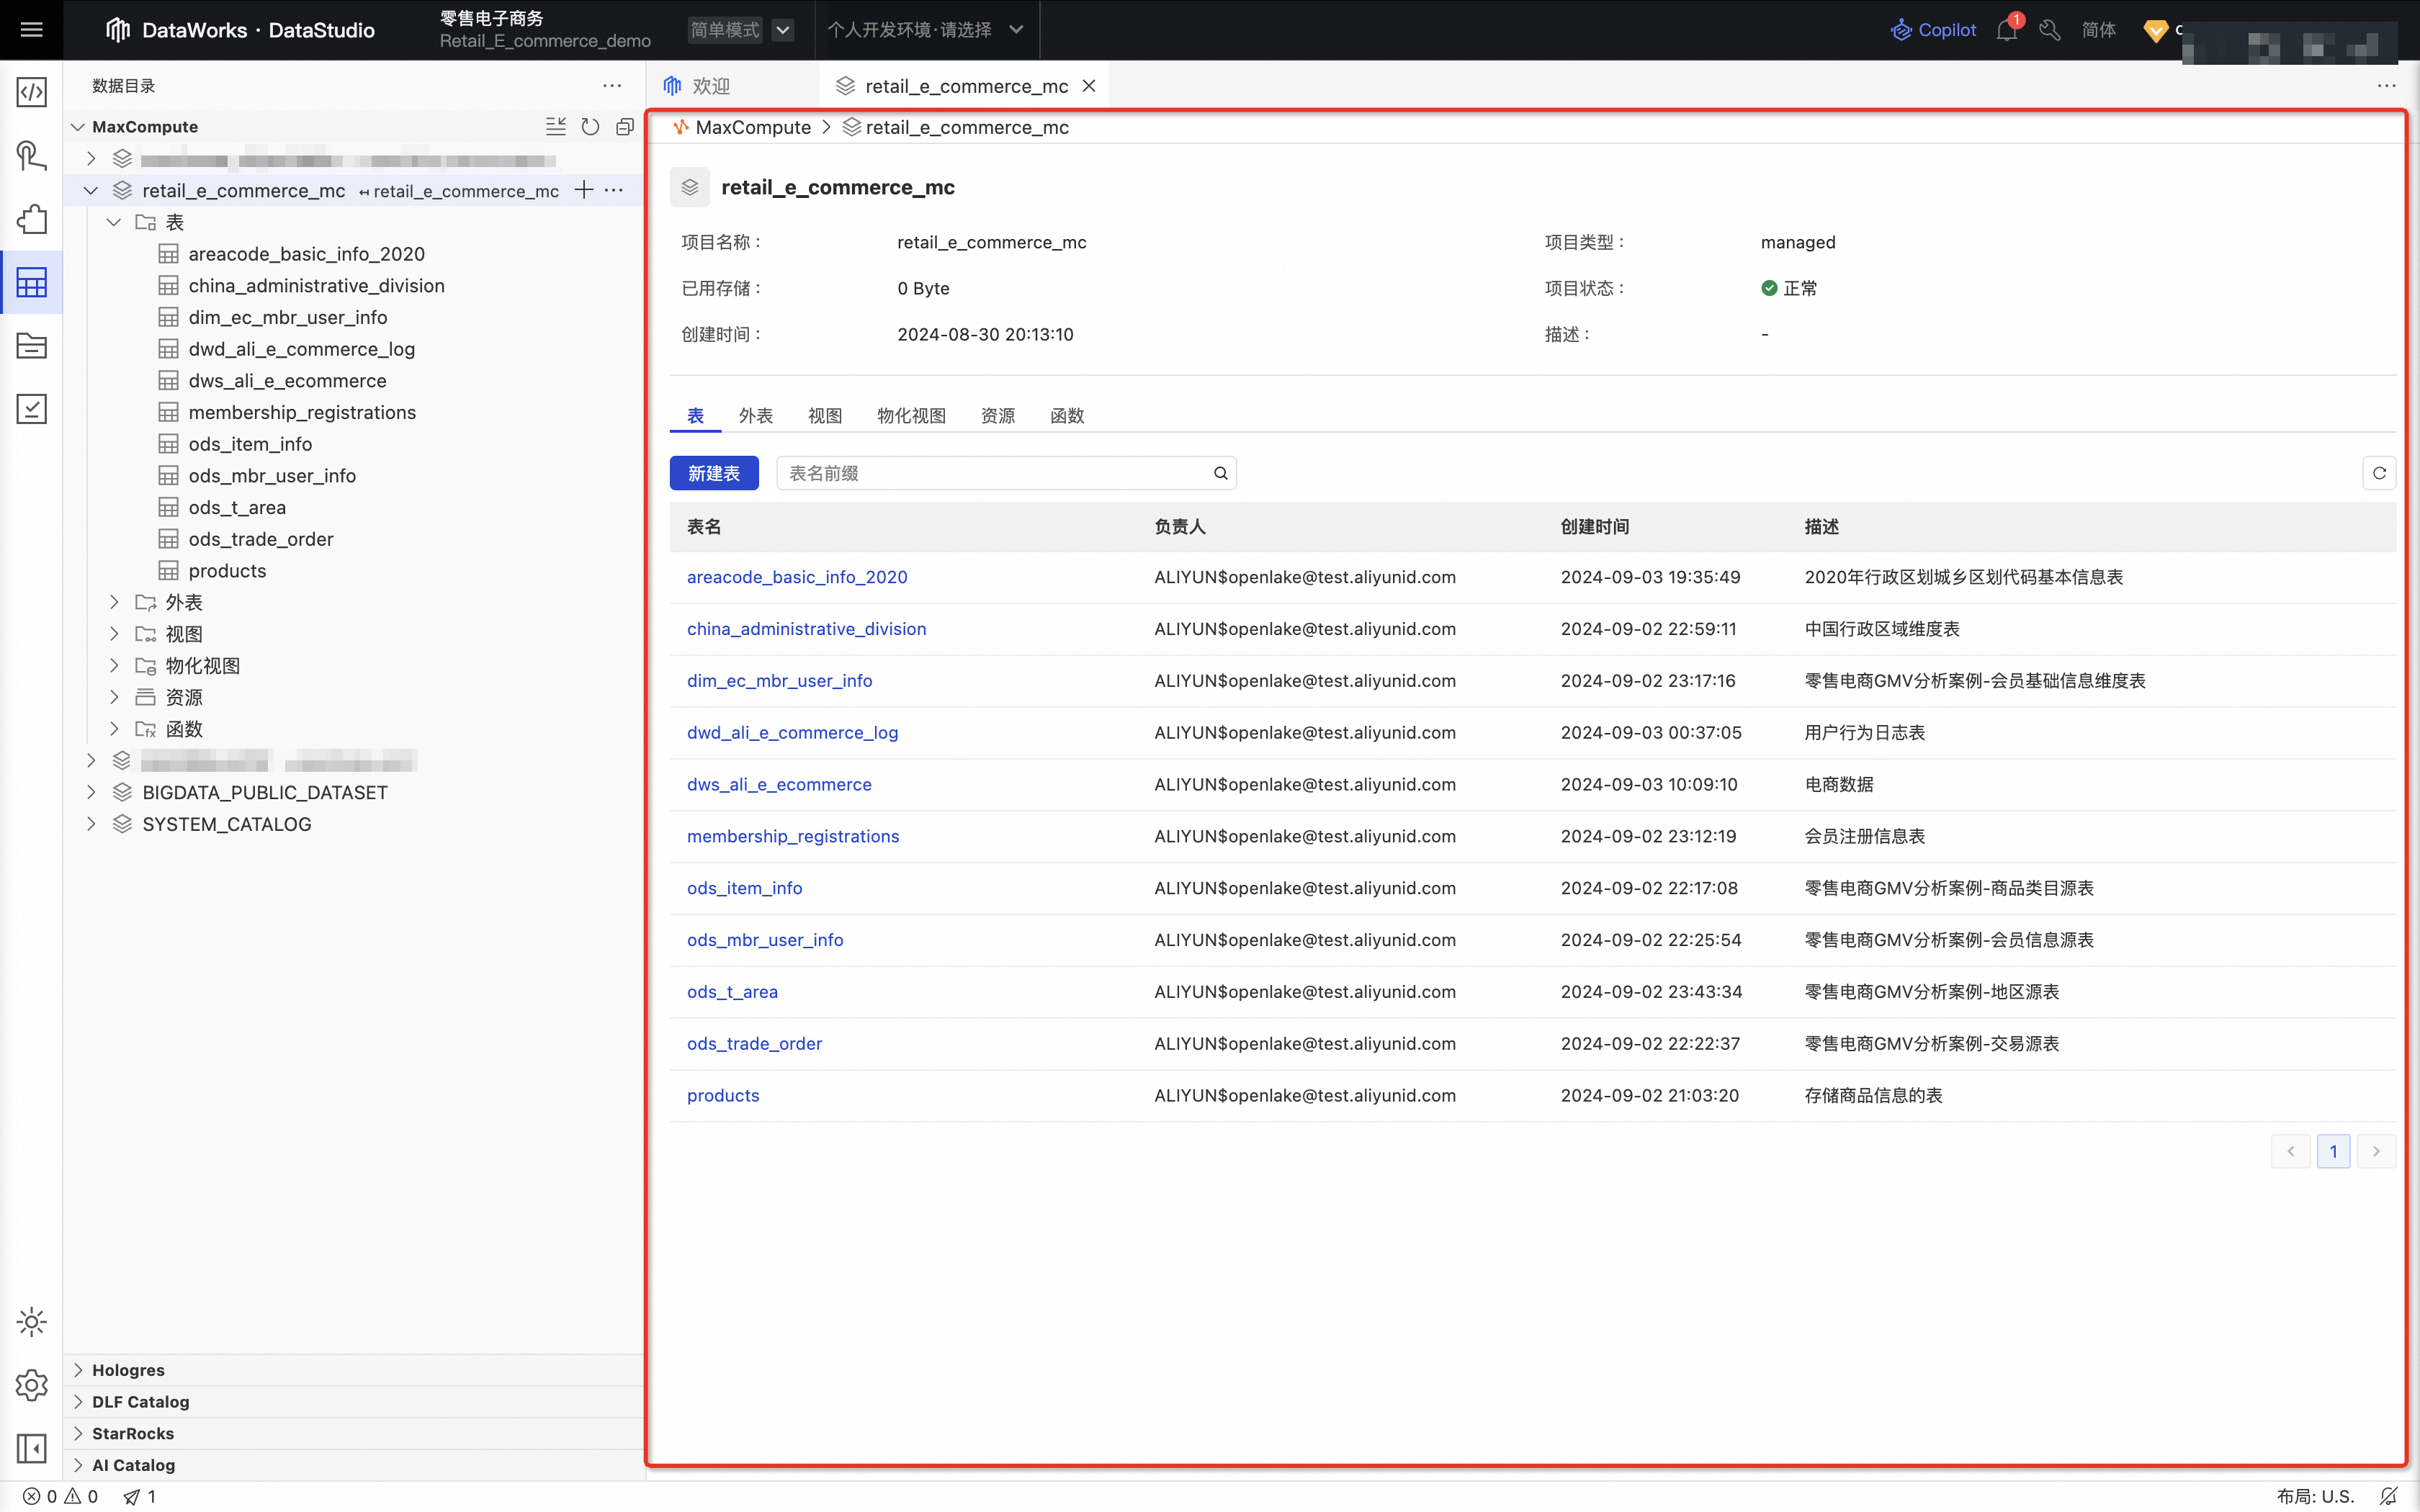
Task: Expand the 外表 folder
Action: click(x=114, y=602)
